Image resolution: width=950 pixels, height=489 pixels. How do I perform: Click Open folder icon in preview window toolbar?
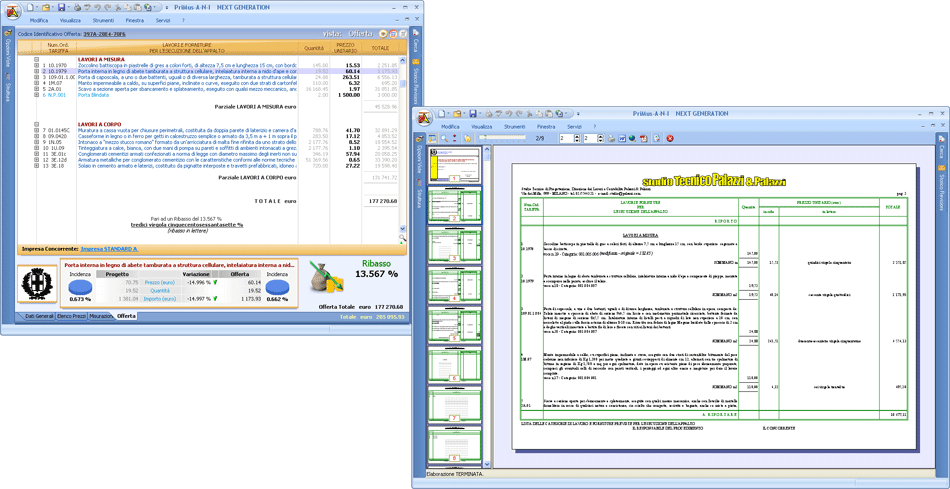coord(459,113)
